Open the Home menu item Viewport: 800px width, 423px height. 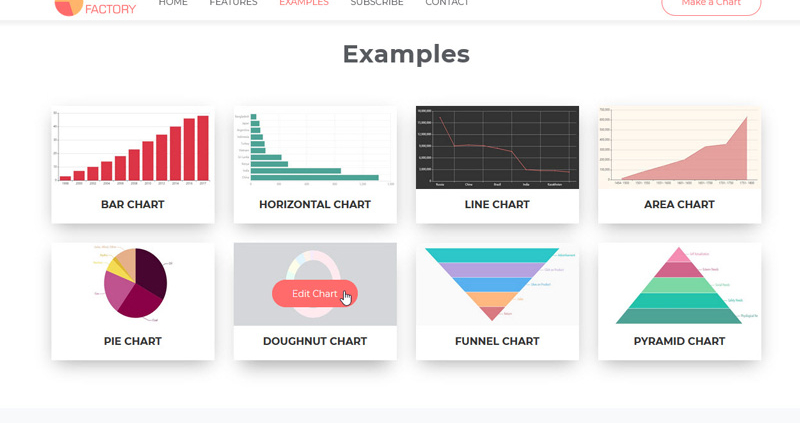(173, 3)
